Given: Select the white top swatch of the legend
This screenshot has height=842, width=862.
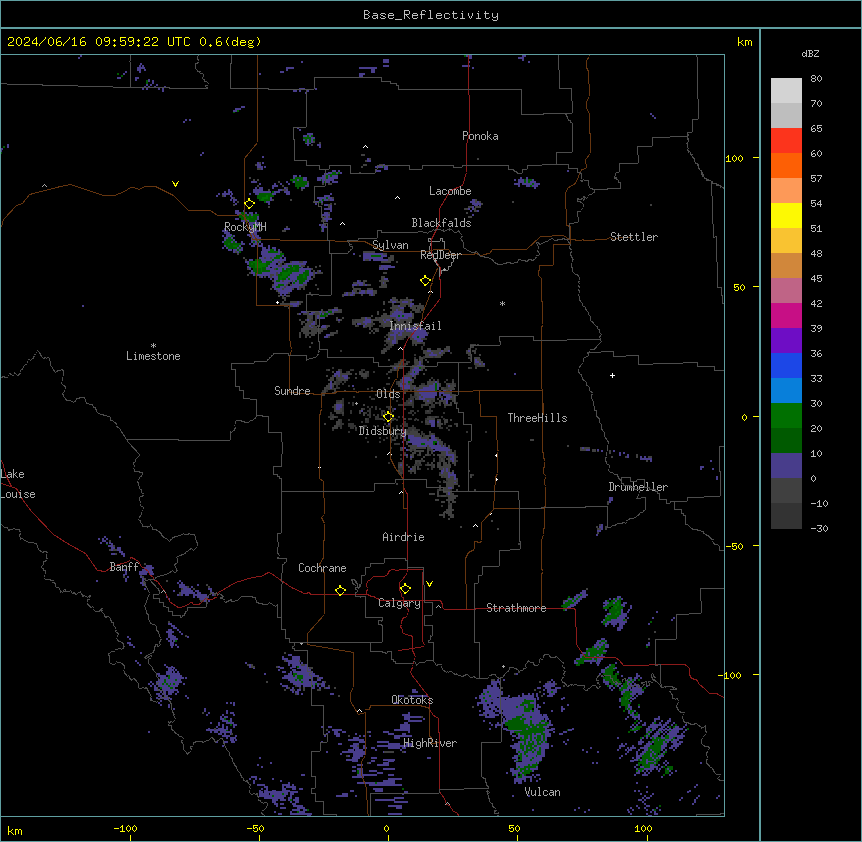Looking at the screenshot, I should 786,91.
